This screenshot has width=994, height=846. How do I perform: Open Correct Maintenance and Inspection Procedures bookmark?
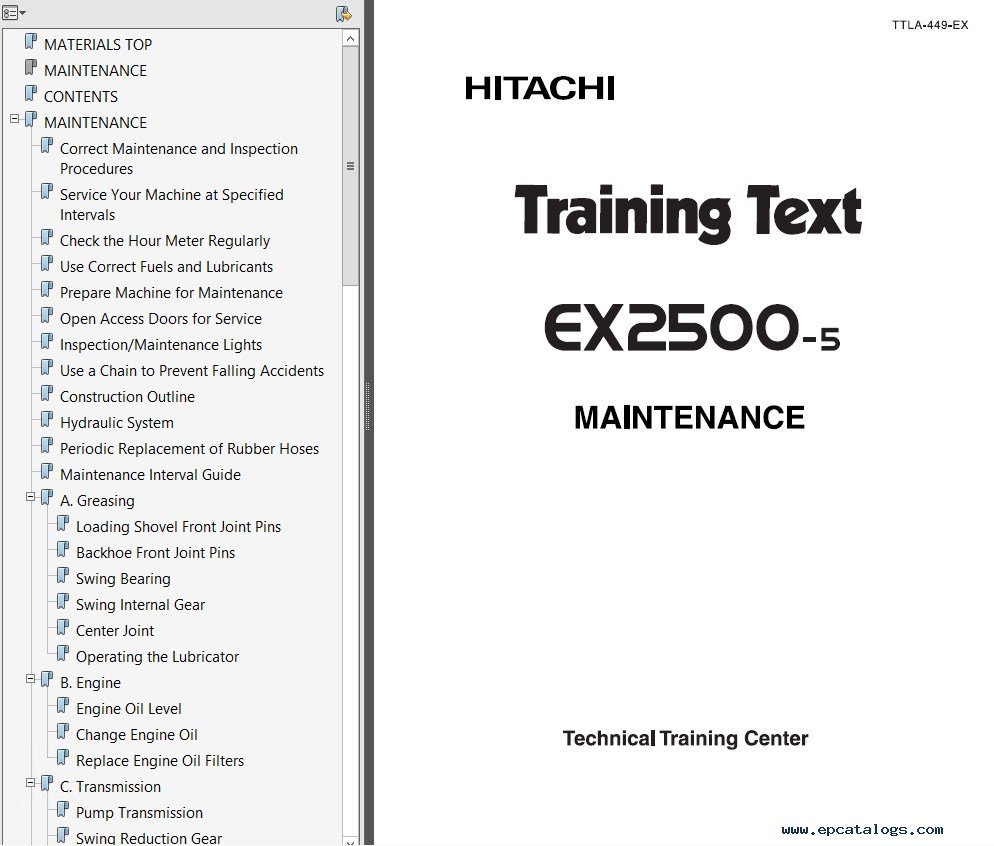pyautogui.click(x=179, y=158)
